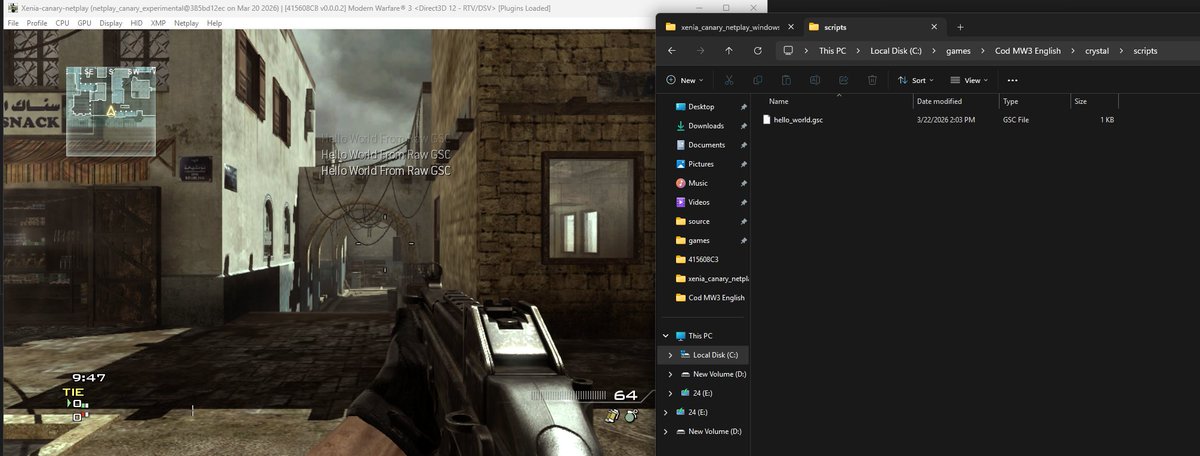Screen dimensions: 1200x456
Task: Open Xenia's Display menu
Action: click(111, 22)
